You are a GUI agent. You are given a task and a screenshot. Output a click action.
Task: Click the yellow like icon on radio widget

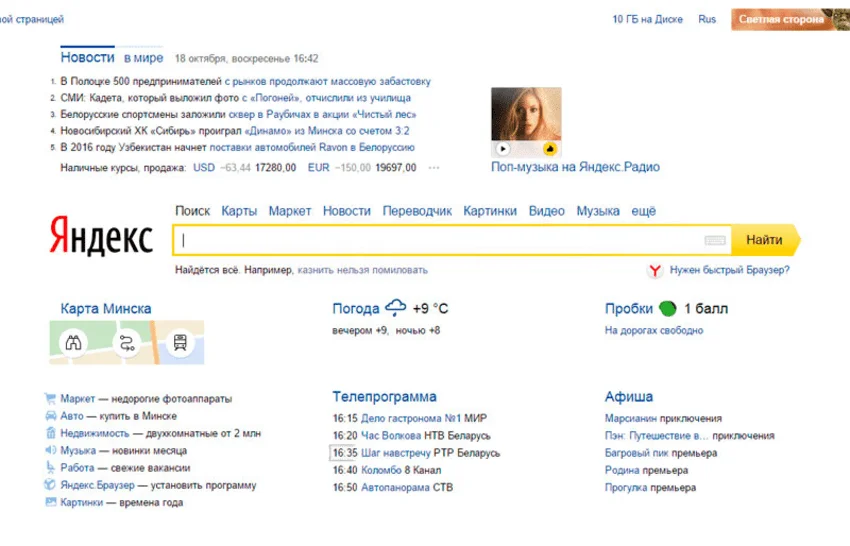click(549, 148)
